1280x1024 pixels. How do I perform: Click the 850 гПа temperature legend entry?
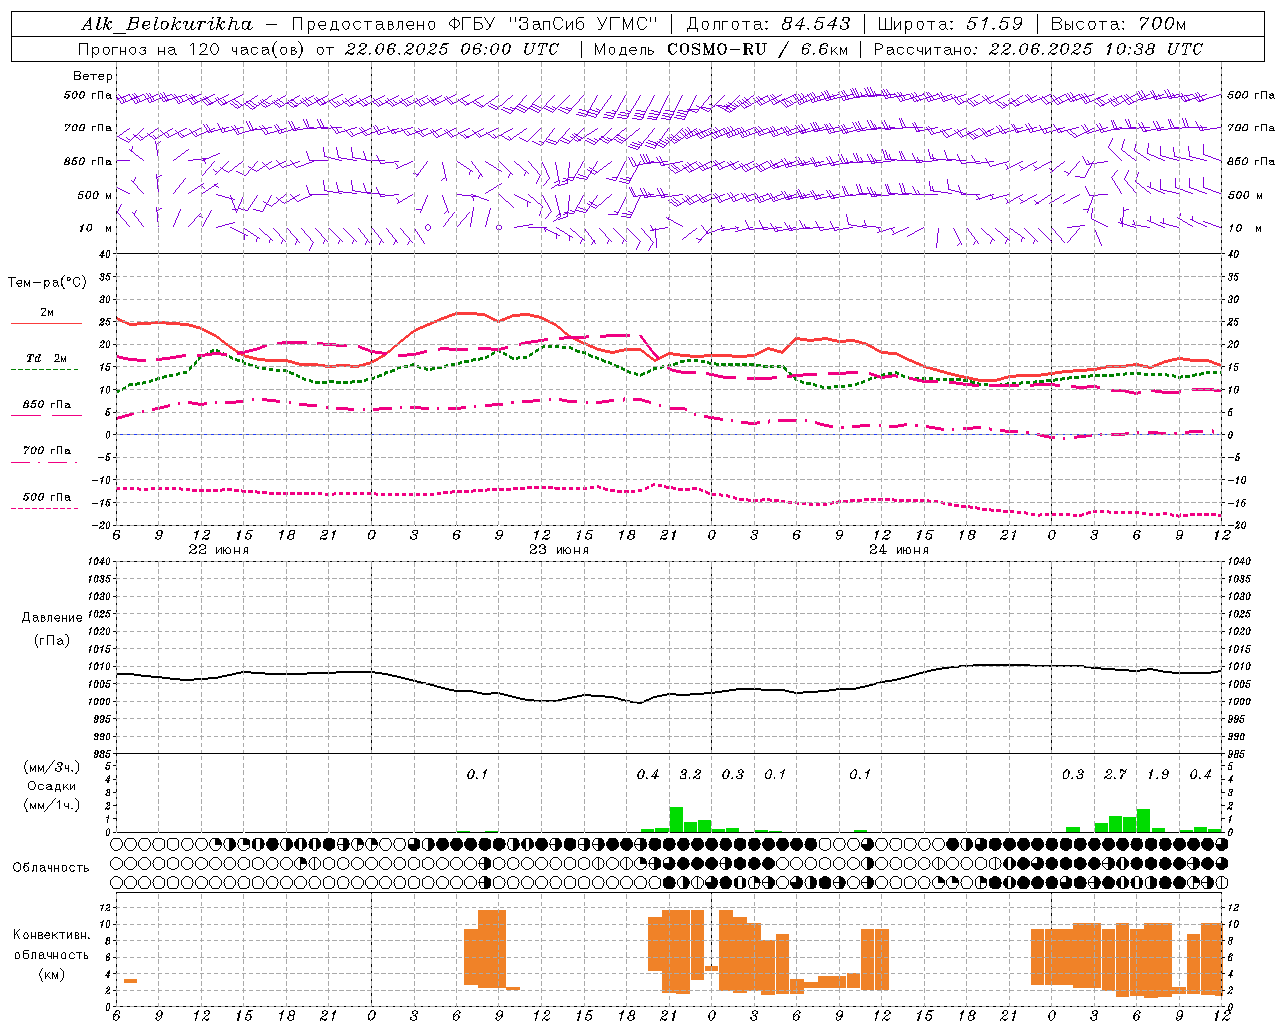[x=47, y=405]
